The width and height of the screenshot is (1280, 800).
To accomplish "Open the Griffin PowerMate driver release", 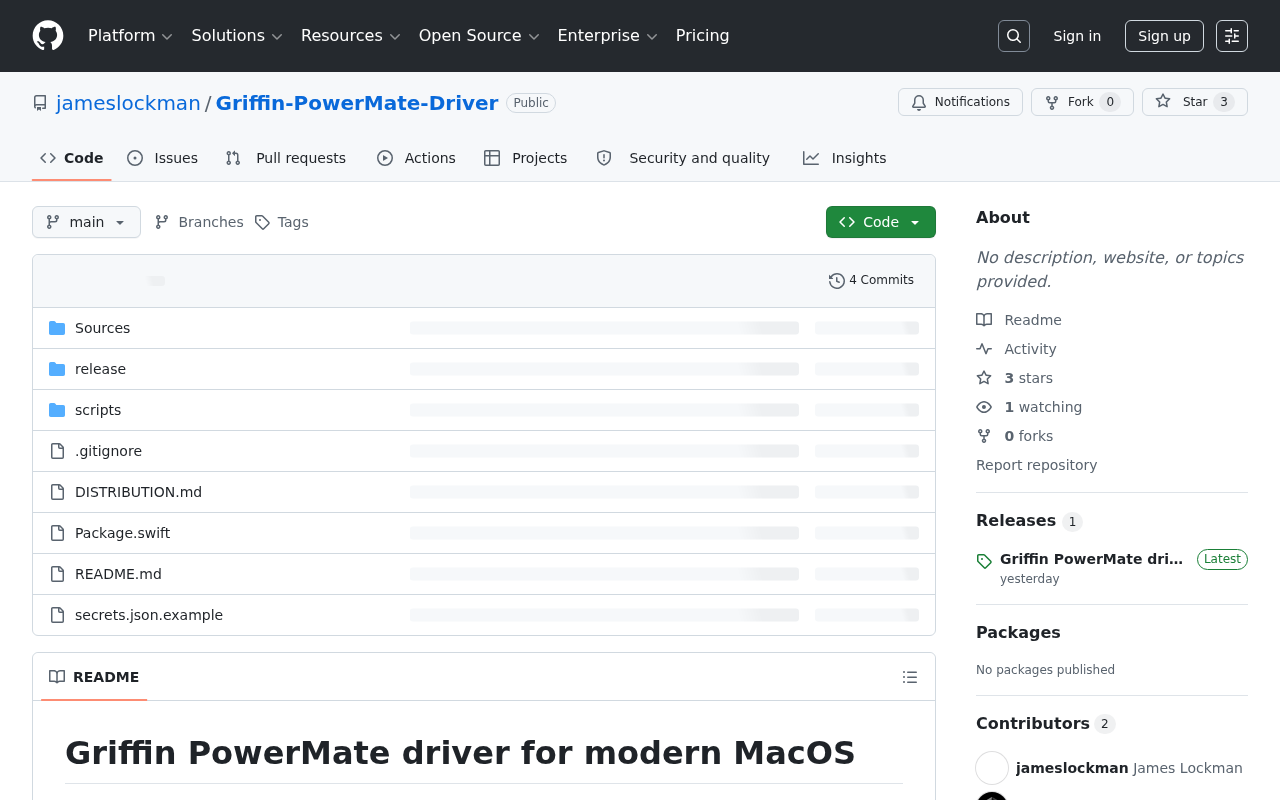I will tap(1091, 559).
